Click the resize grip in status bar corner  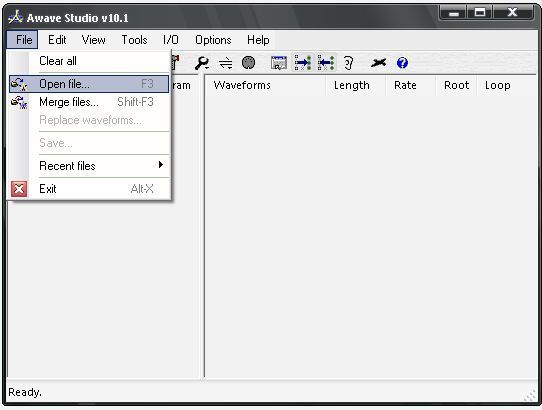point(530,395)
